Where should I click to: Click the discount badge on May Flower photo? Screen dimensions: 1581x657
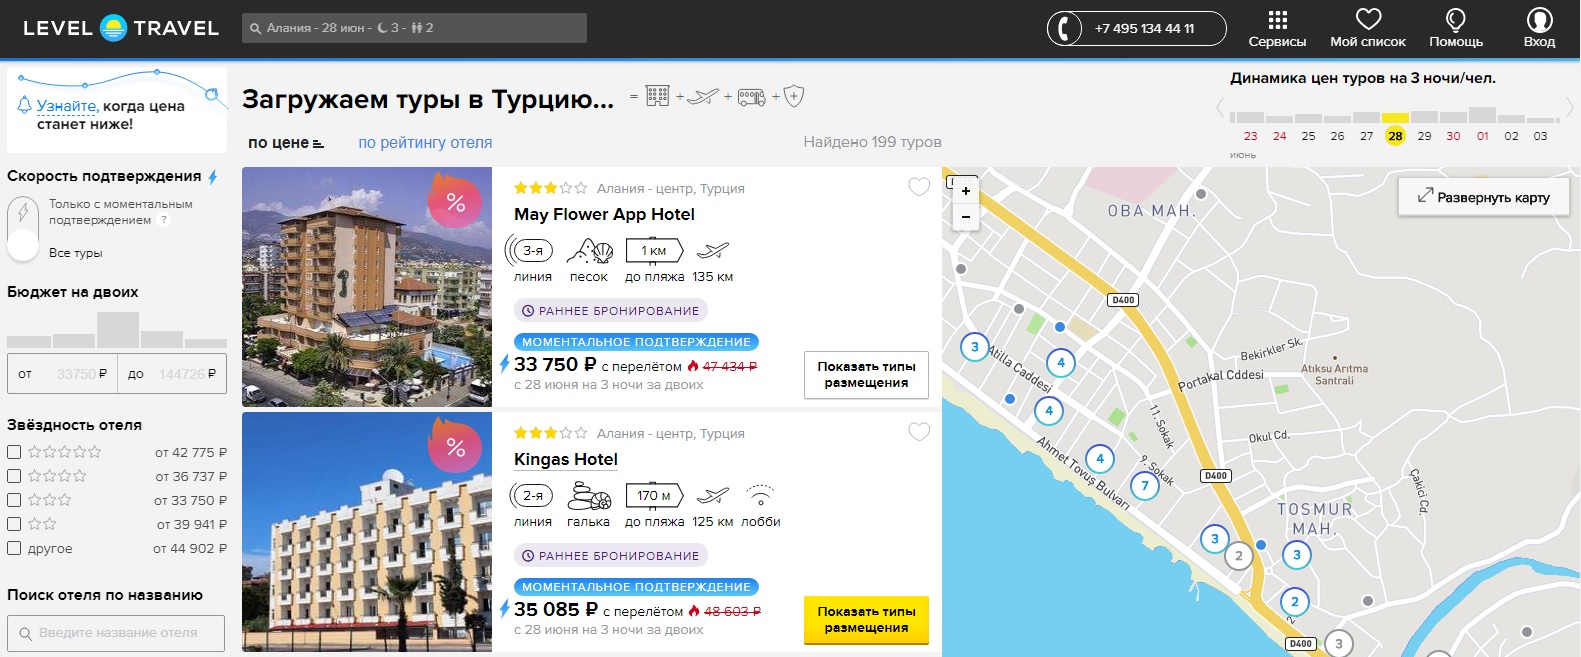click(455, 202)
